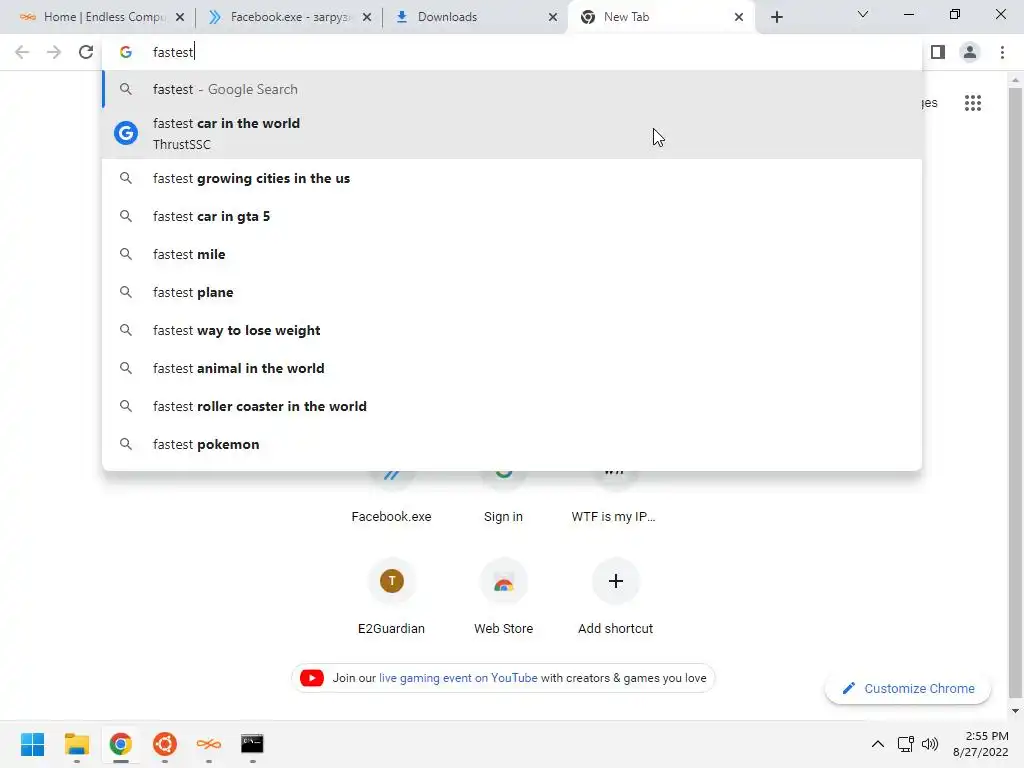Click the network tray icon
Screen dimensions: 1024x768
905,744
